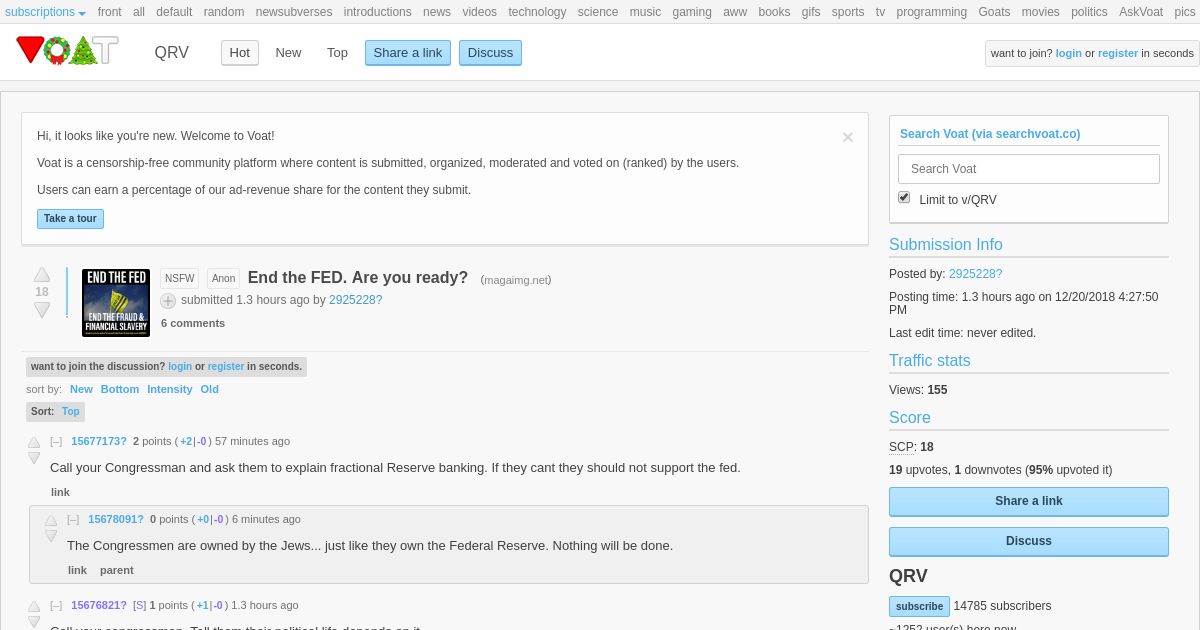
Task: Collapse comment 15678091 with [–] toggle
Action: (73, 519)
